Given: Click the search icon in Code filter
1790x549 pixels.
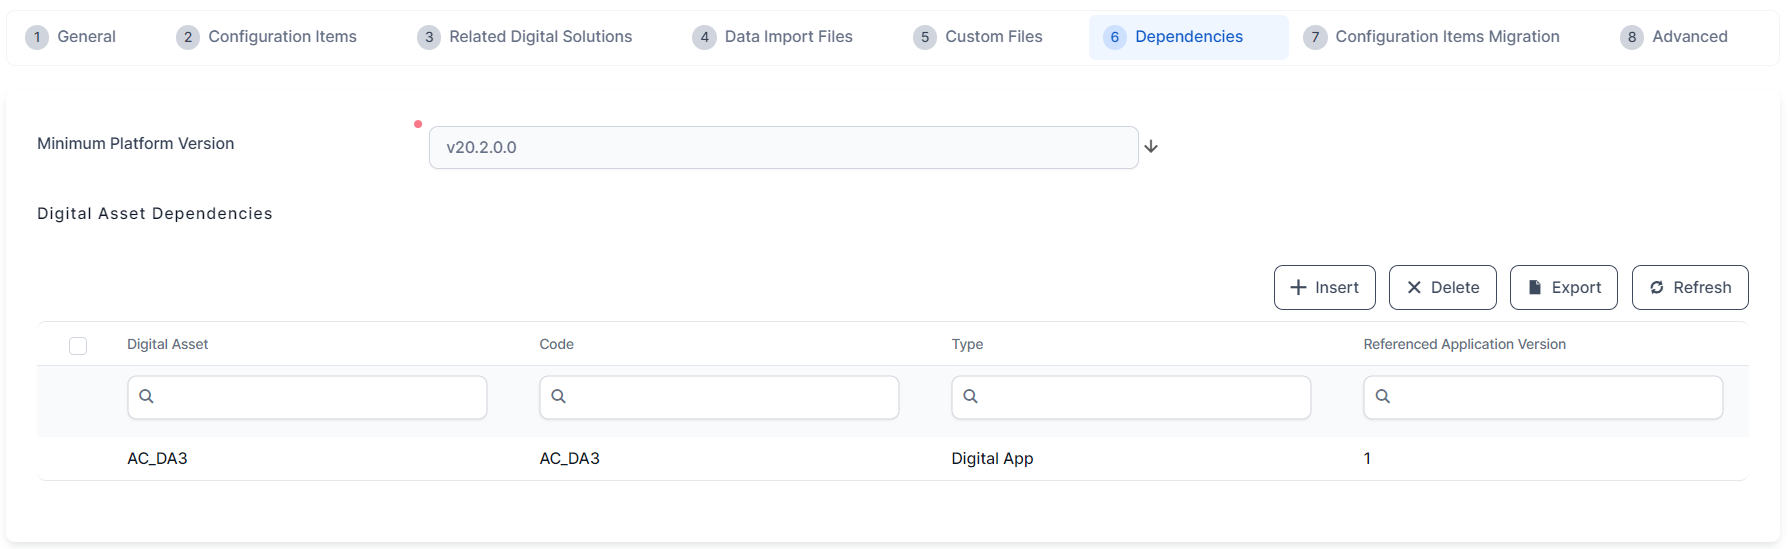Looking at the screenshot, I should 559,397.
